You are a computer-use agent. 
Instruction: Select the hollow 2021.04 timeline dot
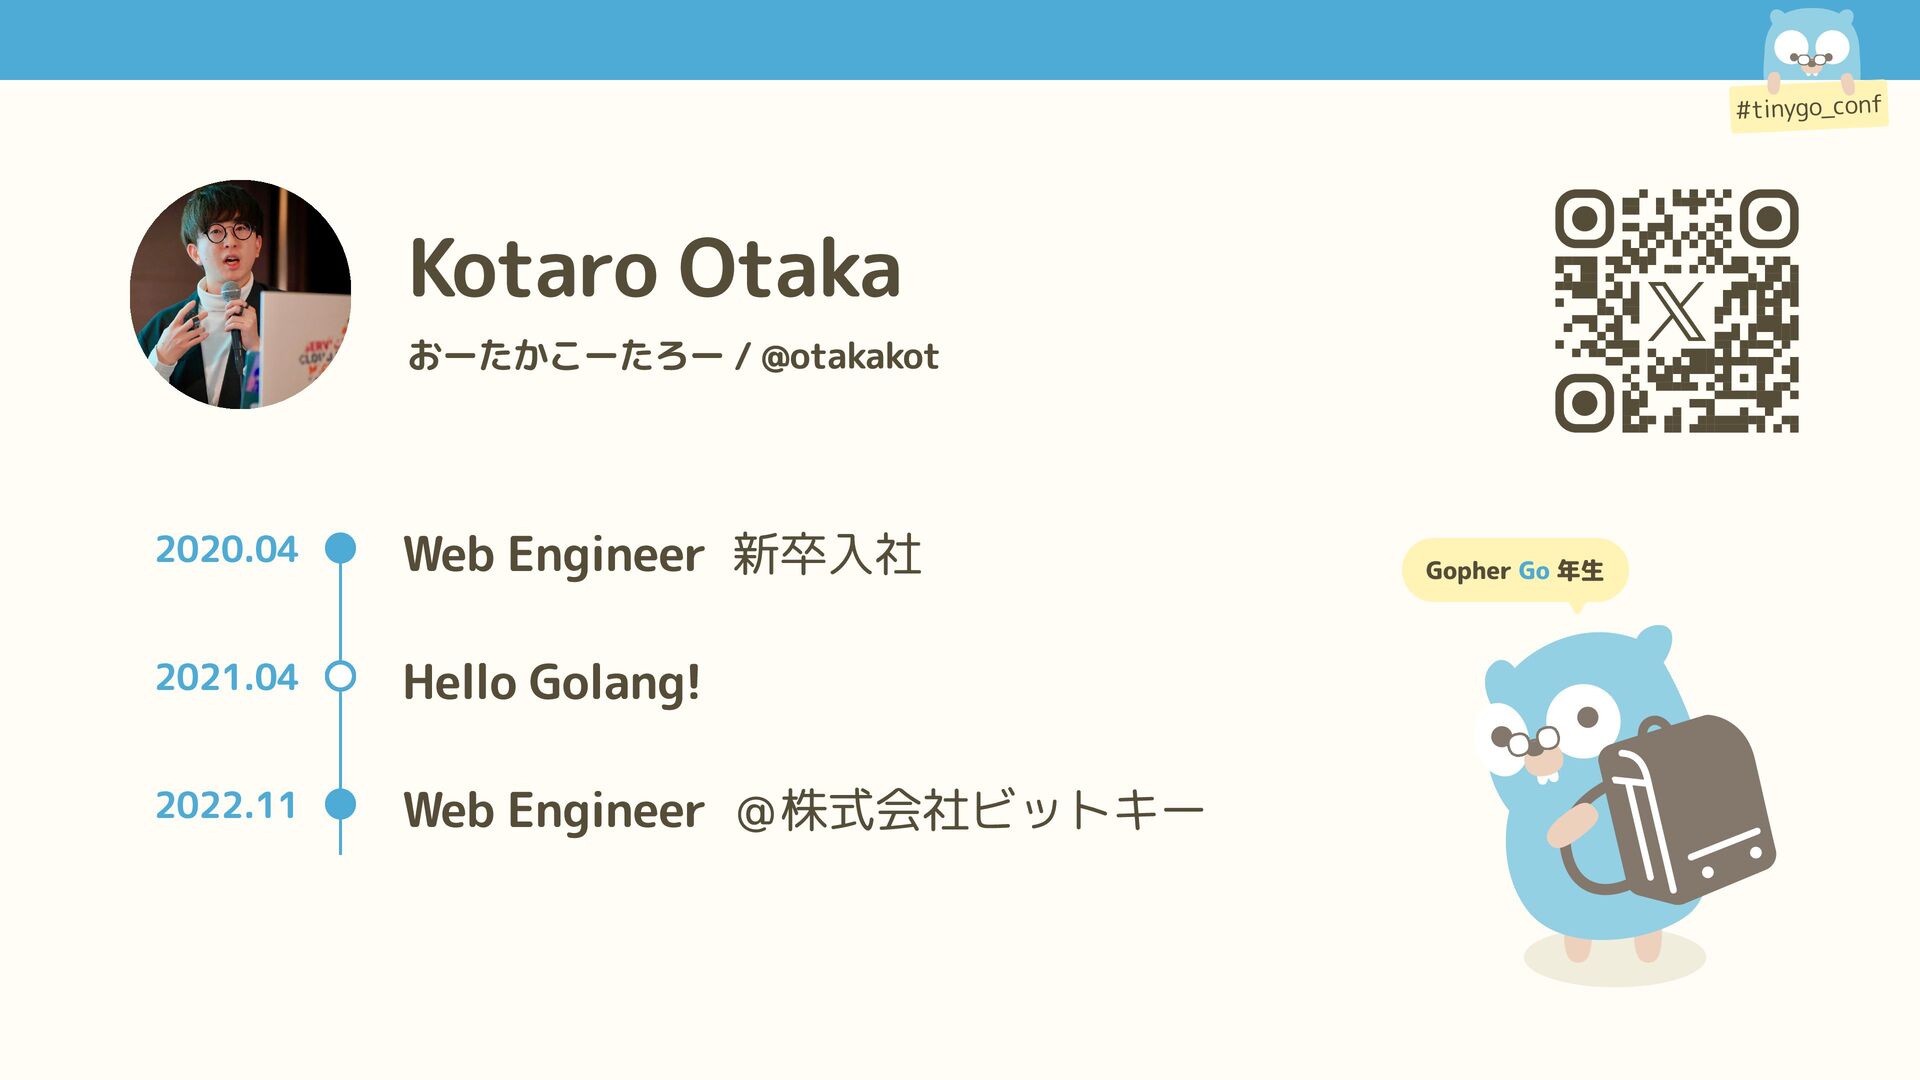341,677
